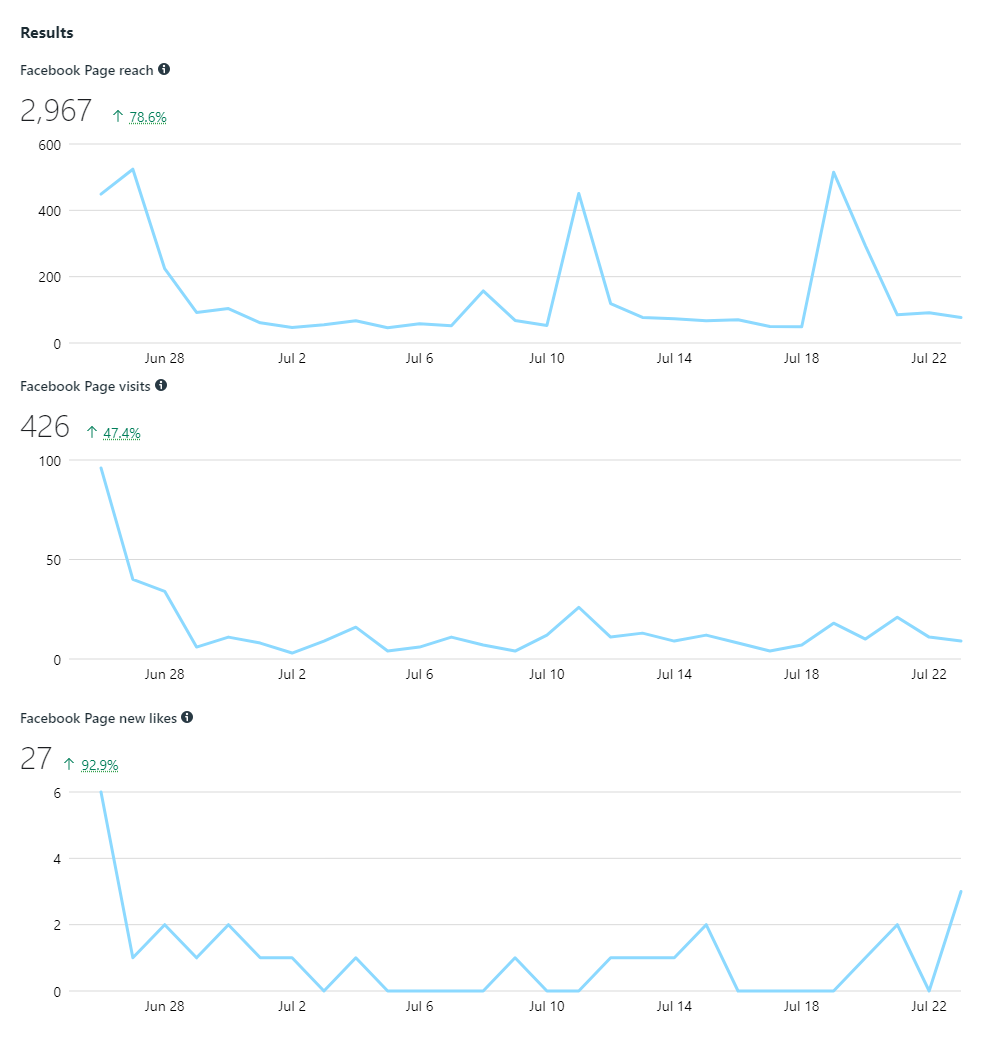Select the 426 page visits total
Screen dimensions: 1005x1060
(x=45, y=427)
